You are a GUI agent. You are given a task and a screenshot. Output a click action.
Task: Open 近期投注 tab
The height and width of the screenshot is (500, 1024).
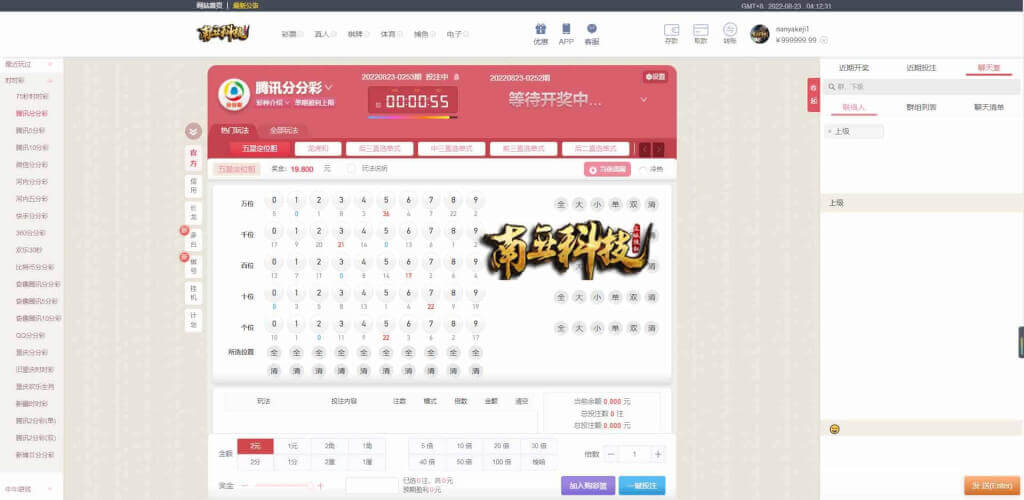click(x=921, y=68)
